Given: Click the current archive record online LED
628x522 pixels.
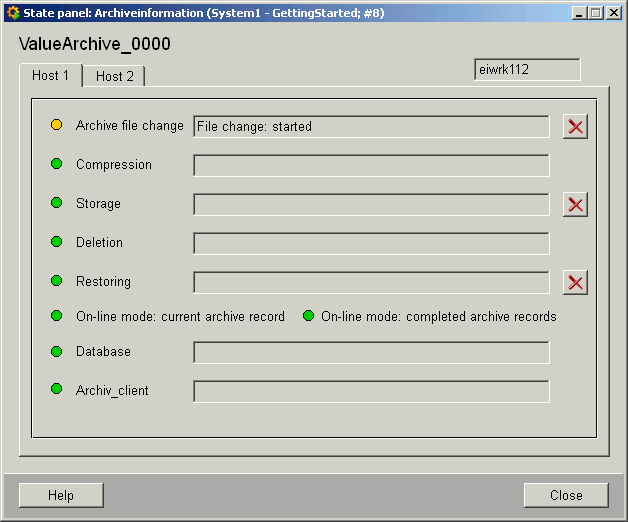Looking at the screenshot, I should point(57,316).
